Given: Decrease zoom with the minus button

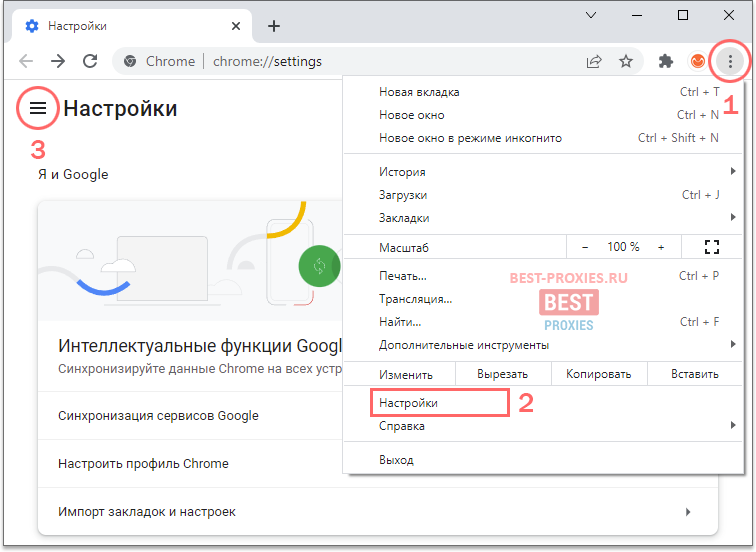Looking at the screenshot, I should (585, 247).
